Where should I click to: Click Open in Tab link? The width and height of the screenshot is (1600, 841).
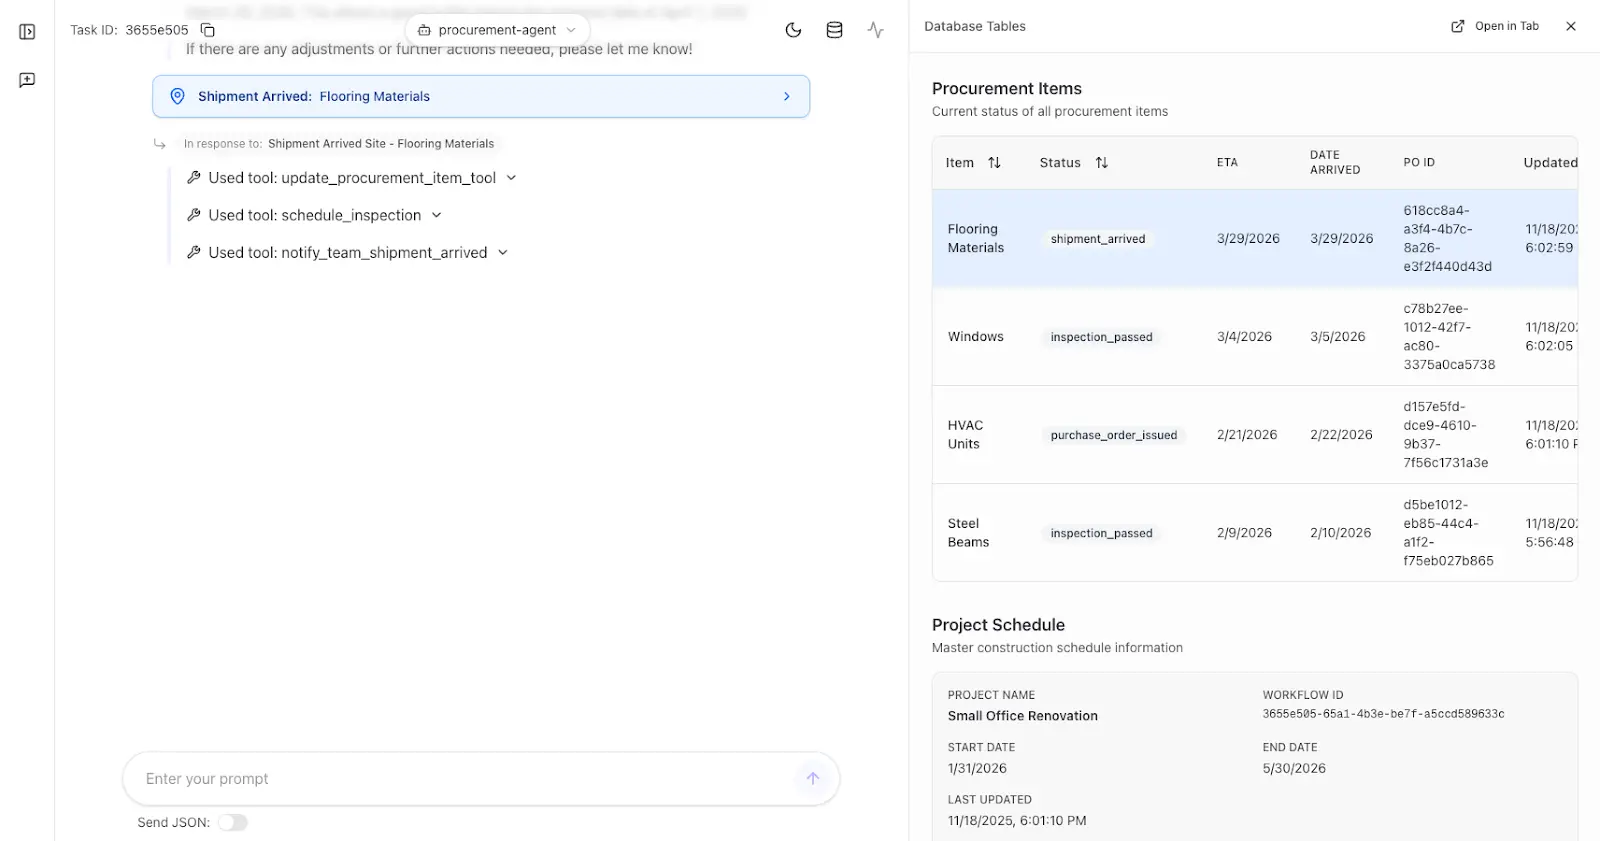pyautogui.click(x=1495, y=26)
